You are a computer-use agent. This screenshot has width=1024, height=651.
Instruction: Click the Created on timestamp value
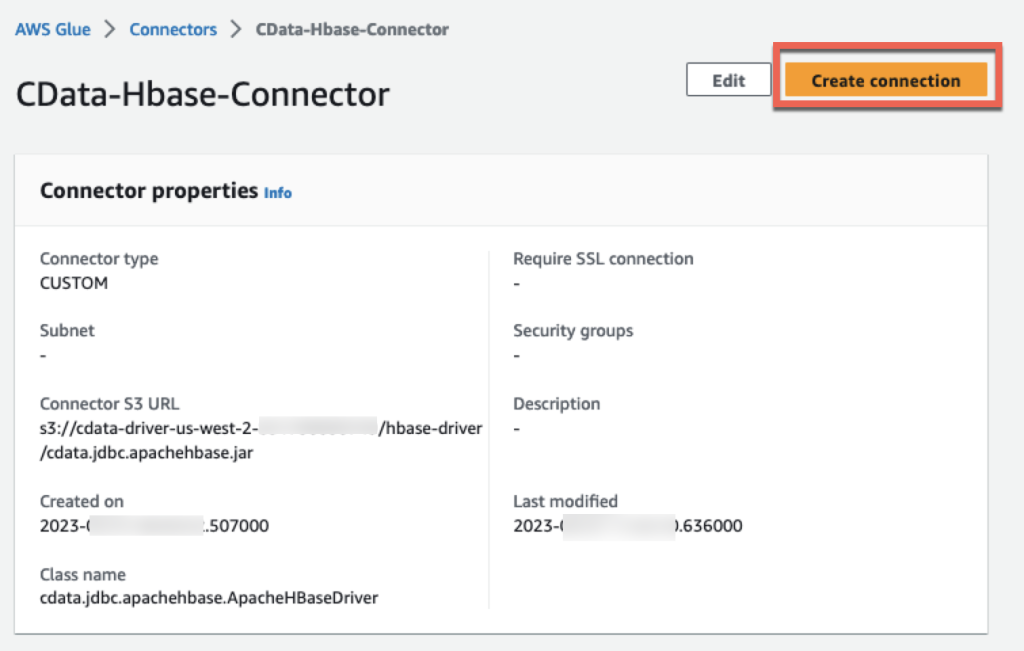pos(154,525)
